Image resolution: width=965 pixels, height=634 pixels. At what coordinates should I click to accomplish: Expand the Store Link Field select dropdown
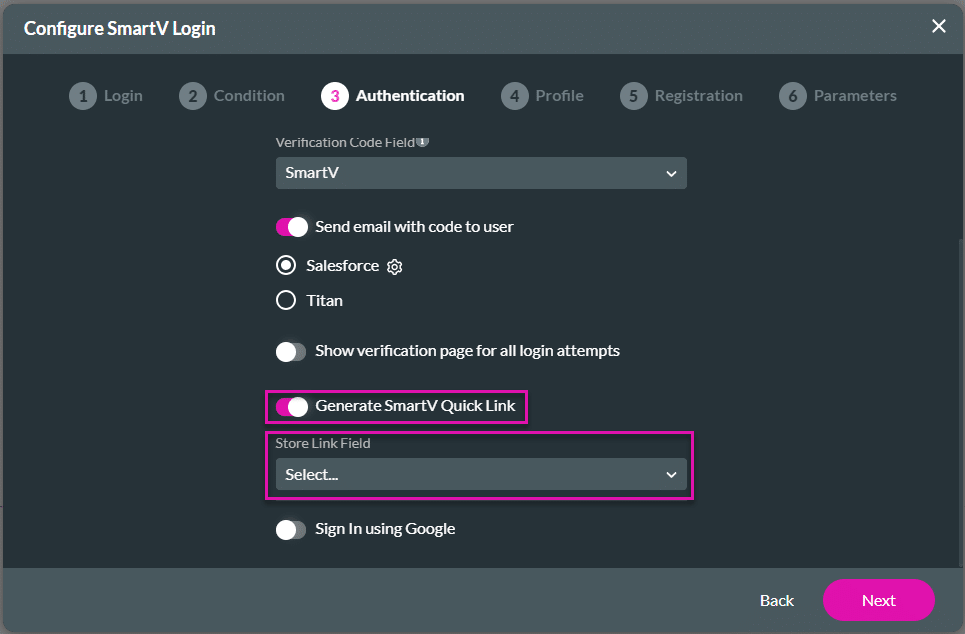click(x=481, y=474)
